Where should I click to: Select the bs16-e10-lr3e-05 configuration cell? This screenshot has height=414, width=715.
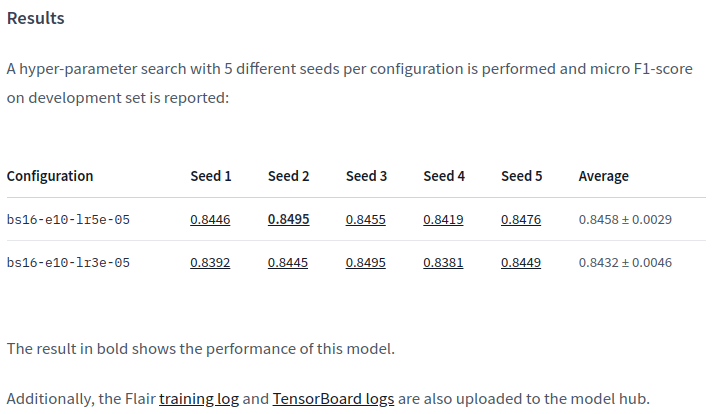click(68, 263)
